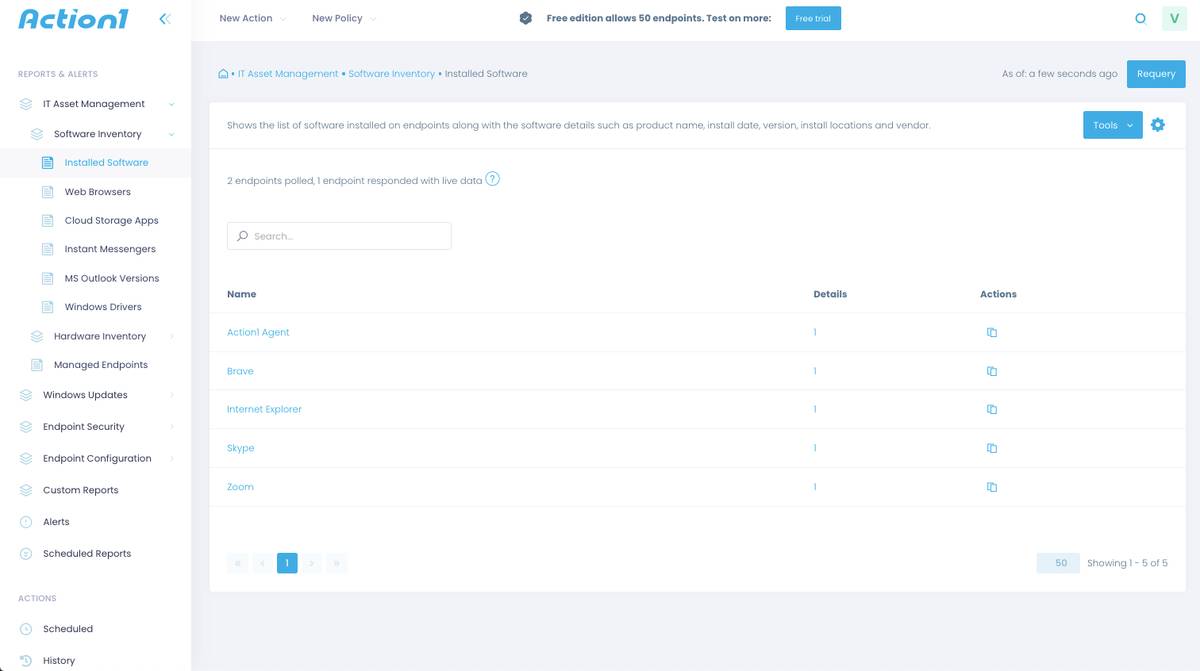Click the History sidebar icon
Image resolution: width=1200 pixels, height=671 pixels.
(x=26, y=661)
